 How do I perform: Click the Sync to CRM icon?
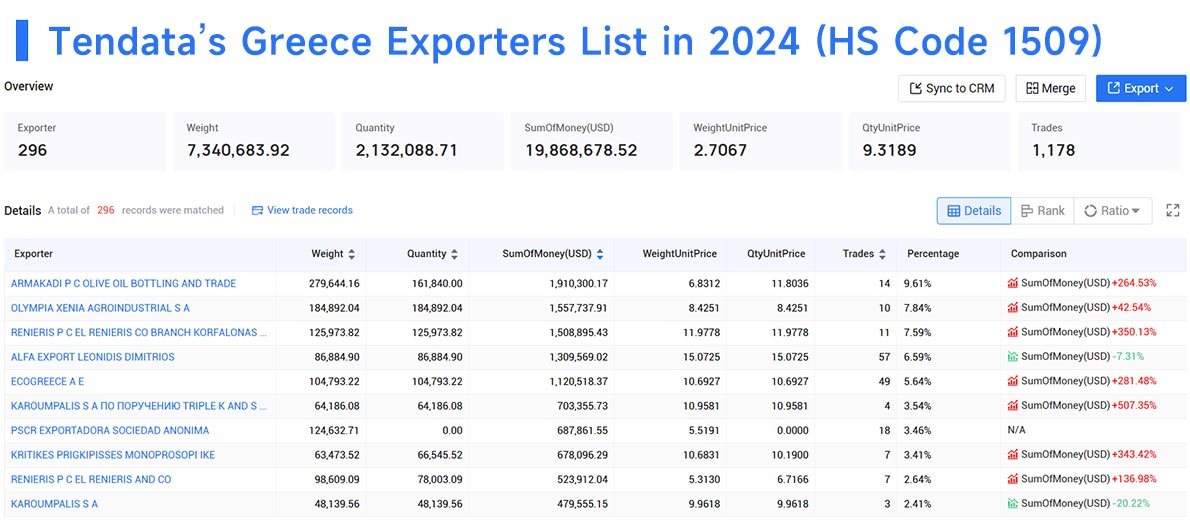click(915, 88)
